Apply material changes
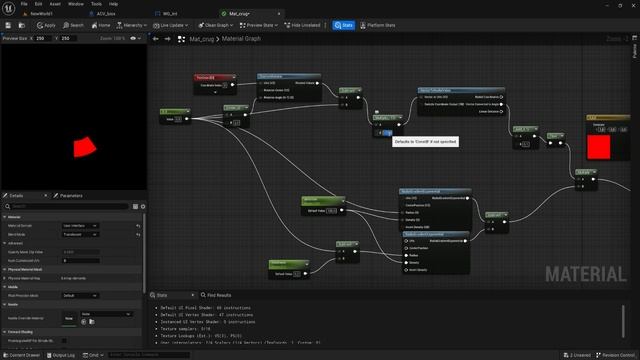640x360 pixels. (x=46, y=25)
